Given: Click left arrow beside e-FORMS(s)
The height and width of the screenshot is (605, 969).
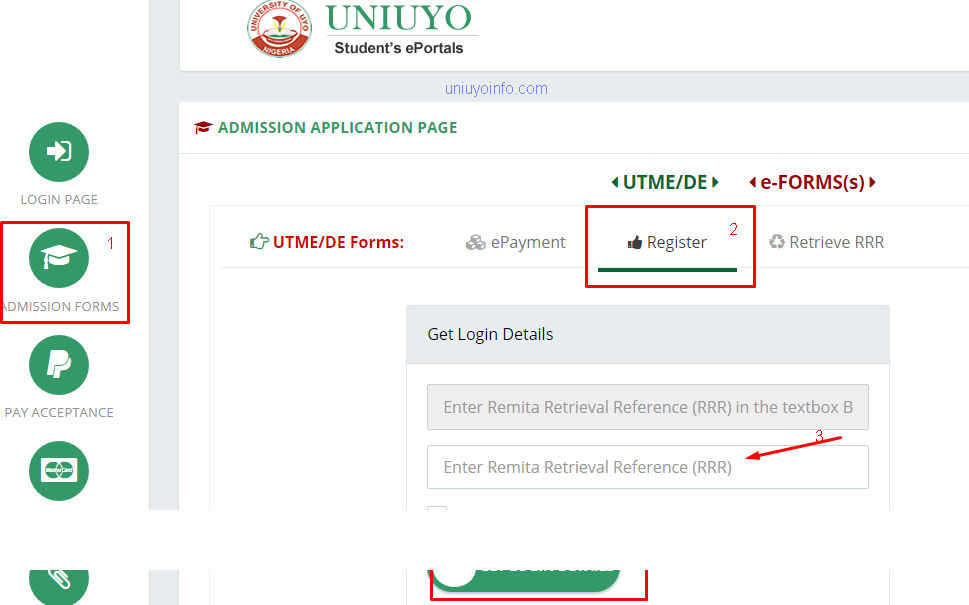Looking at the screenshot, I should point(753,182).
